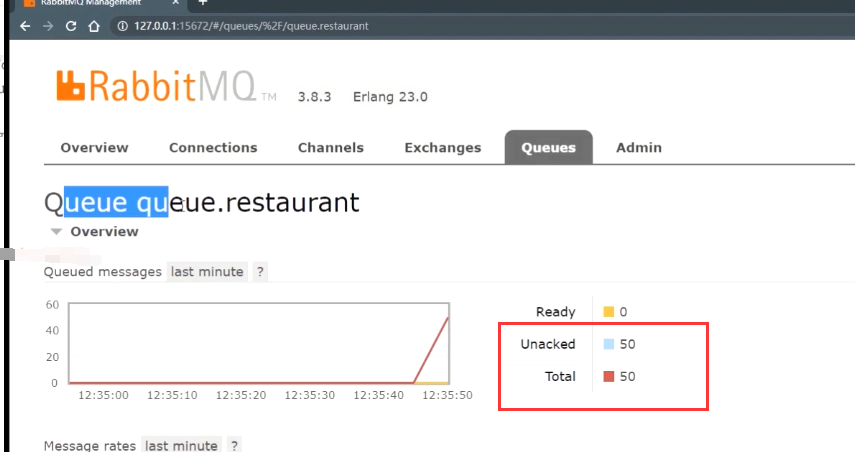
Task: Click the Ready value '0'
Action: [x=623, y=312]
